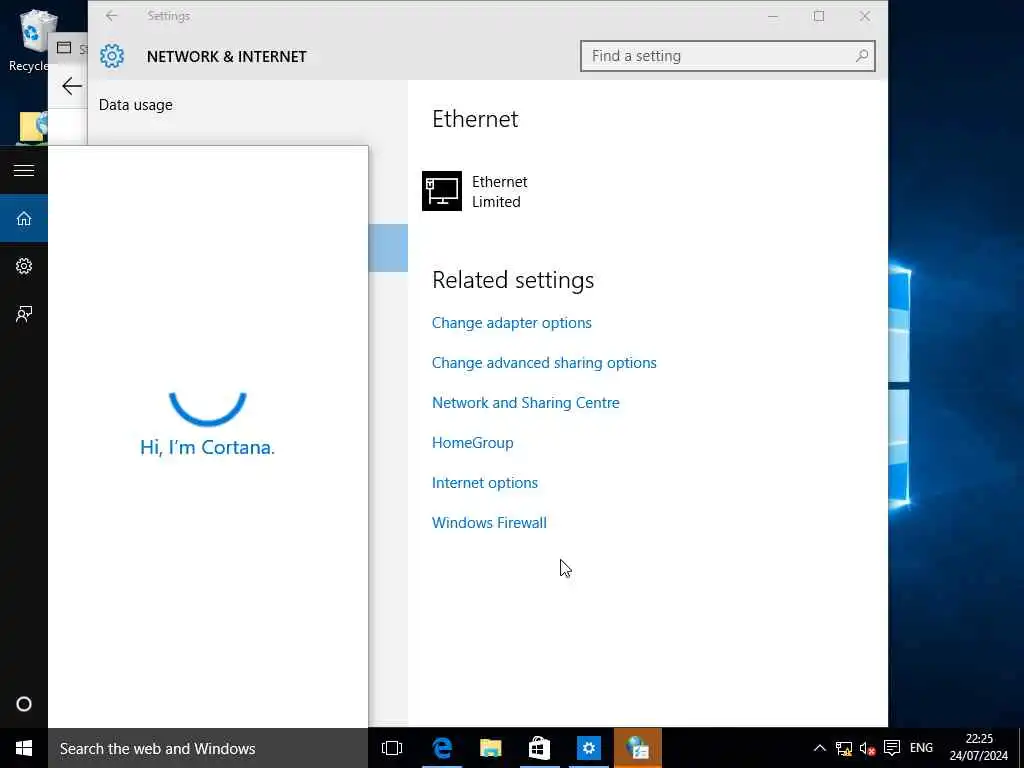Click the Ethernet adapter icon
The width and height of the screenshot is (1024, 768).
(x=442, y=191)
